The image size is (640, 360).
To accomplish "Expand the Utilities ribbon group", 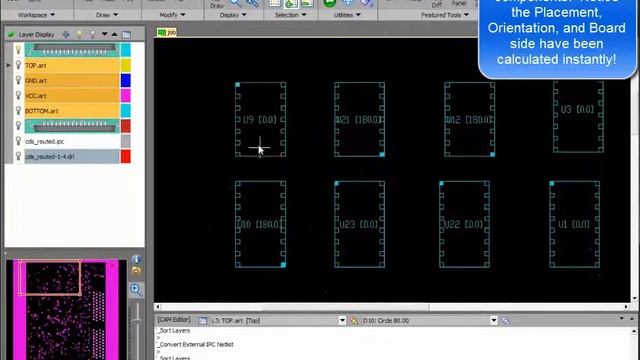I will click(347, 15).
